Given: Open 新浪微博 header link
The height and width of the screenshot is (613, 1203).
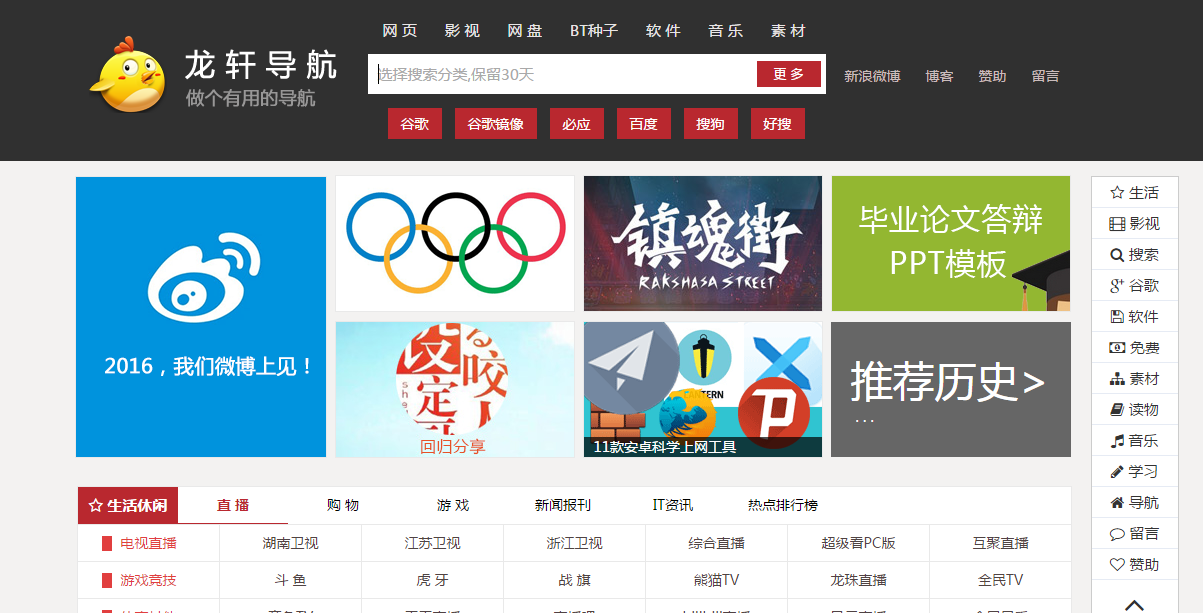Looking at the screenshot, I should coord(872,76).
